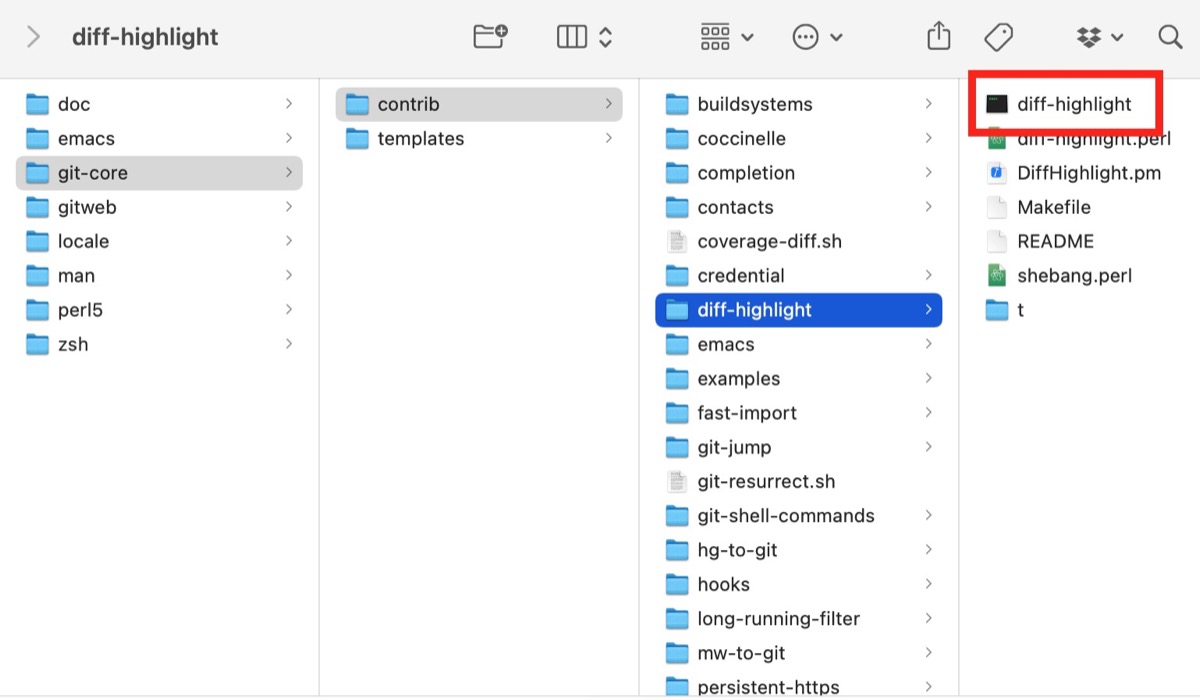
Task: Open the item grouping dropdown in the toolbar
Action: click(x=722, y=35)
